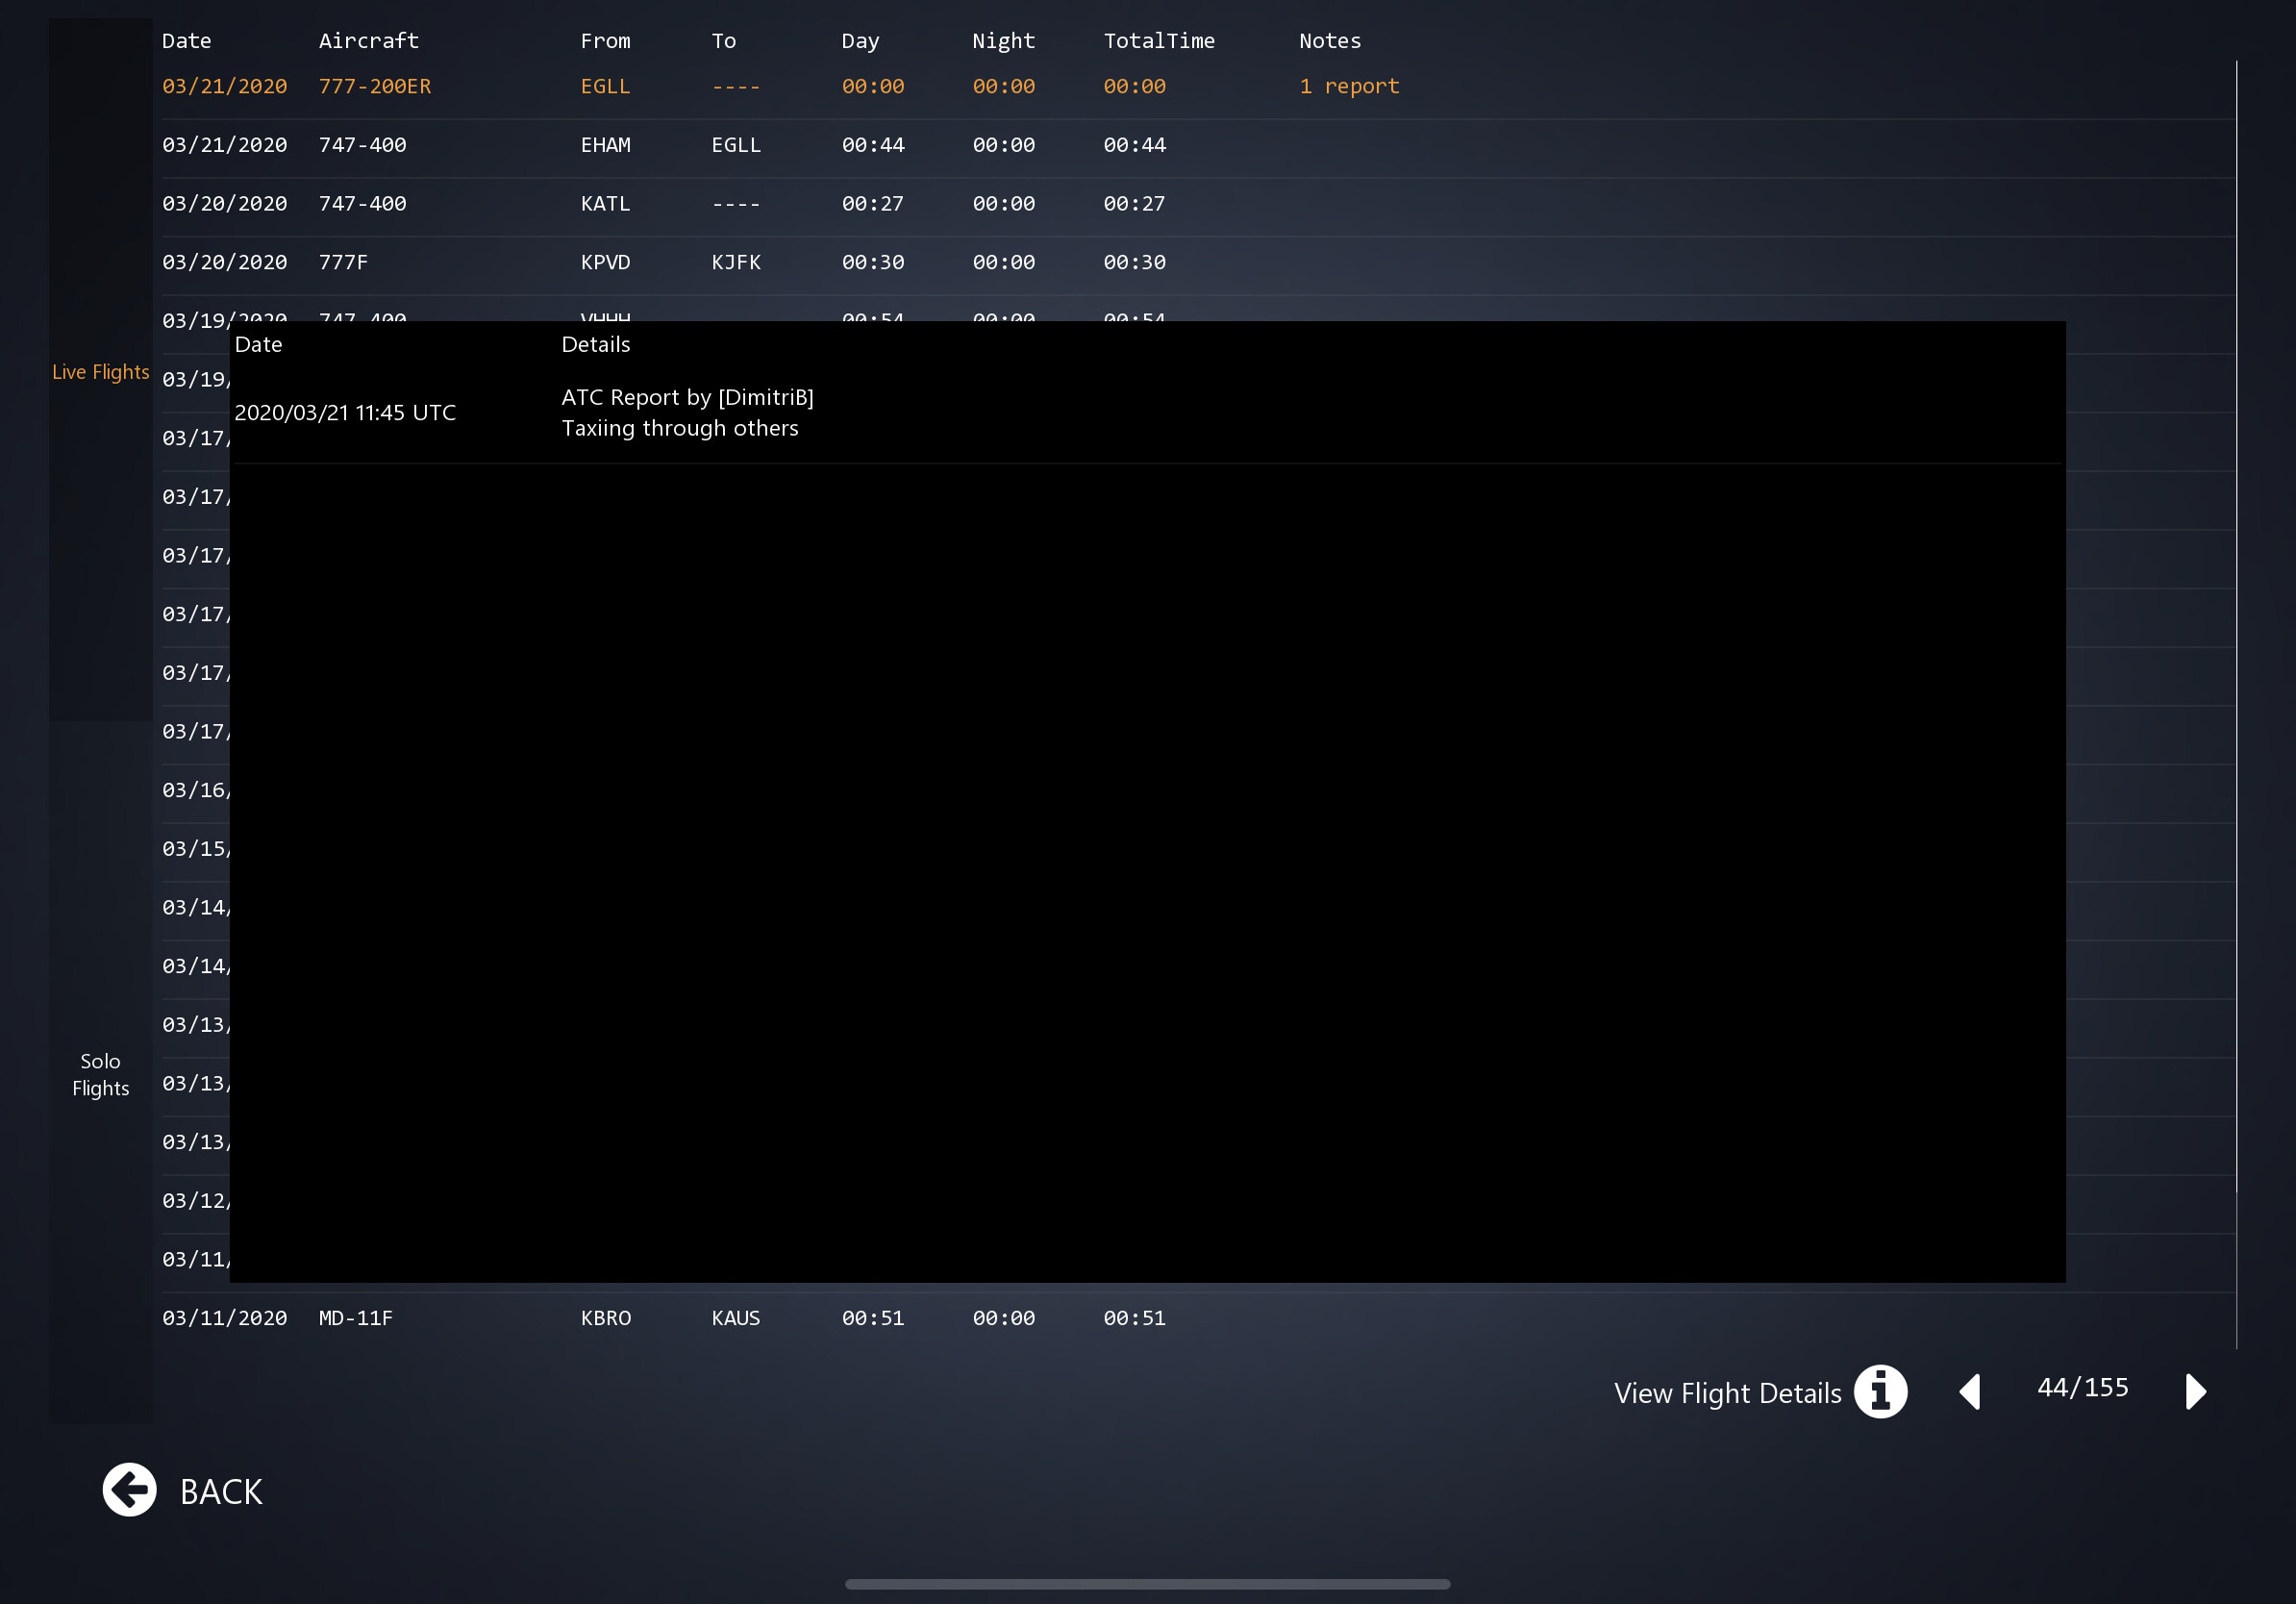Switch to Solo Flights tab
2296x1604 pixels.
point(100,1074)
